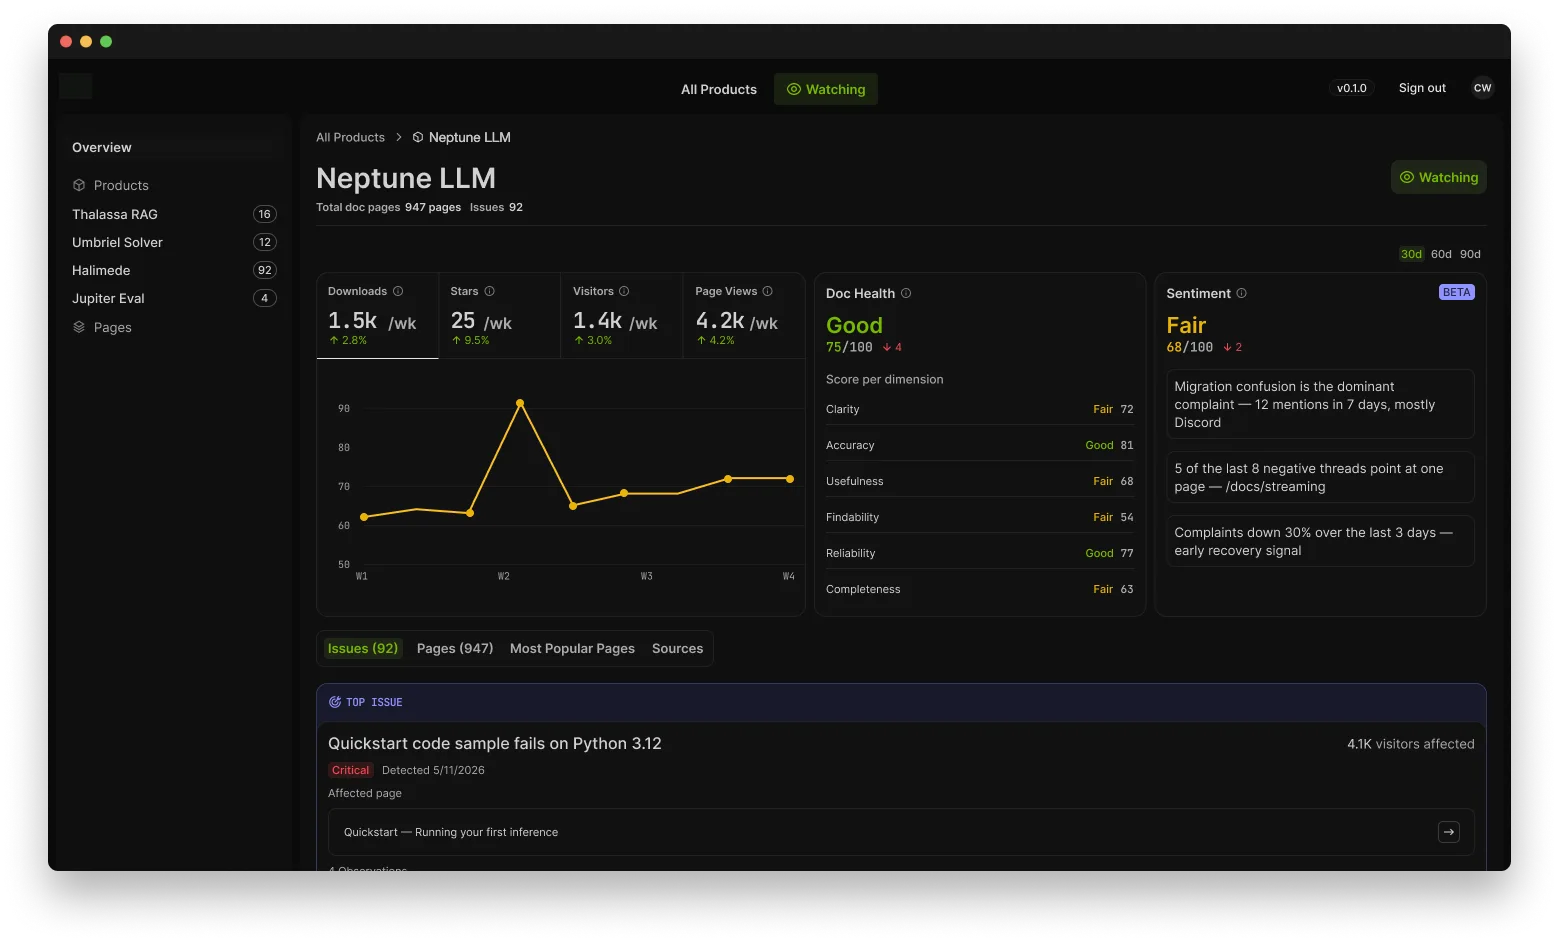The image size is (1559, 943).
Task: Click the Good doc health rating
Action: 854,325
